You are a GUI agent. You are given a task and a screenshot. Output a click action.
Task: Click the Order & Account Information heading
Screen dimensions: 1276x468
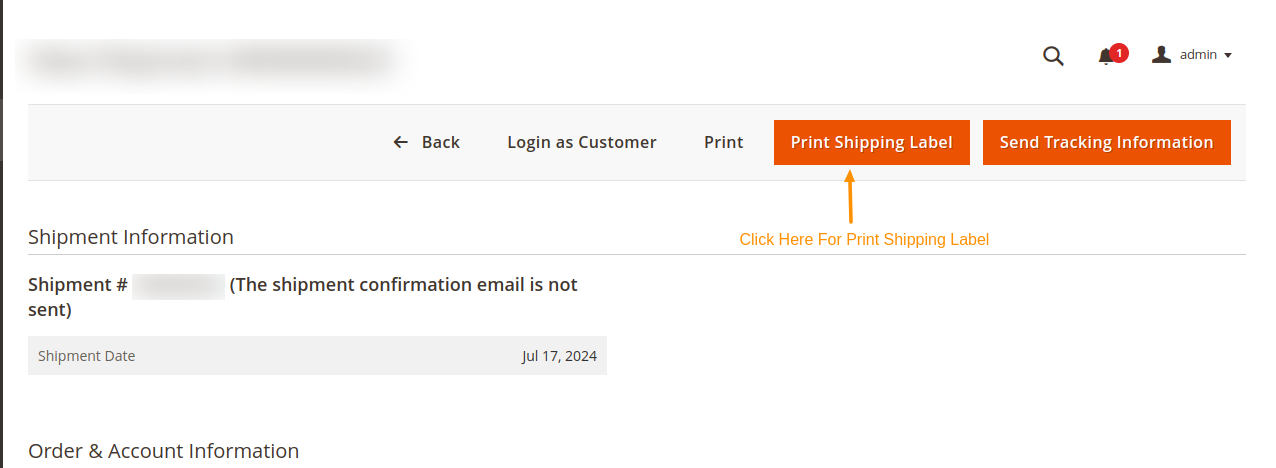(163, 451)
